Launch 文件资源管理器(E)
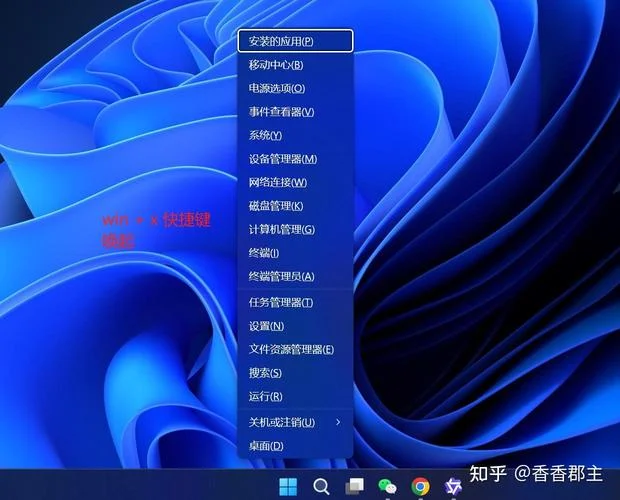 pyautogui.click(x=295, y=349)
